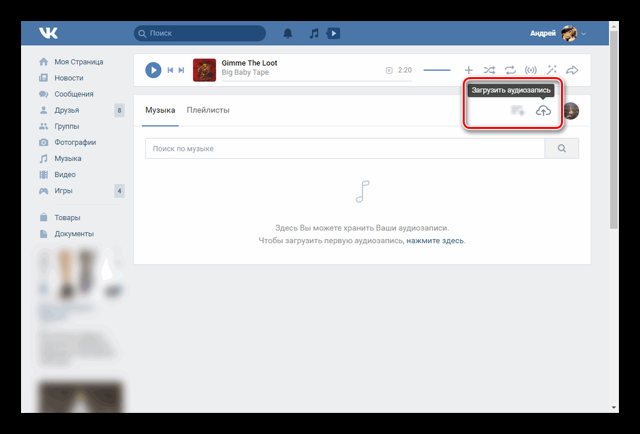Open the Gimme The Loot album cover

tap(204, 70)
